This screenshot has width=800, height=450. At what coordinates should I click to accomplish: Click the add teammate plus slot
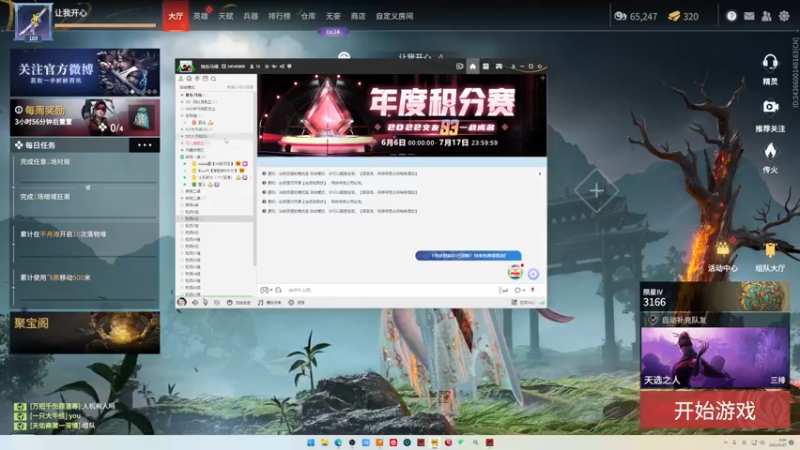click(x=596, y=191)
